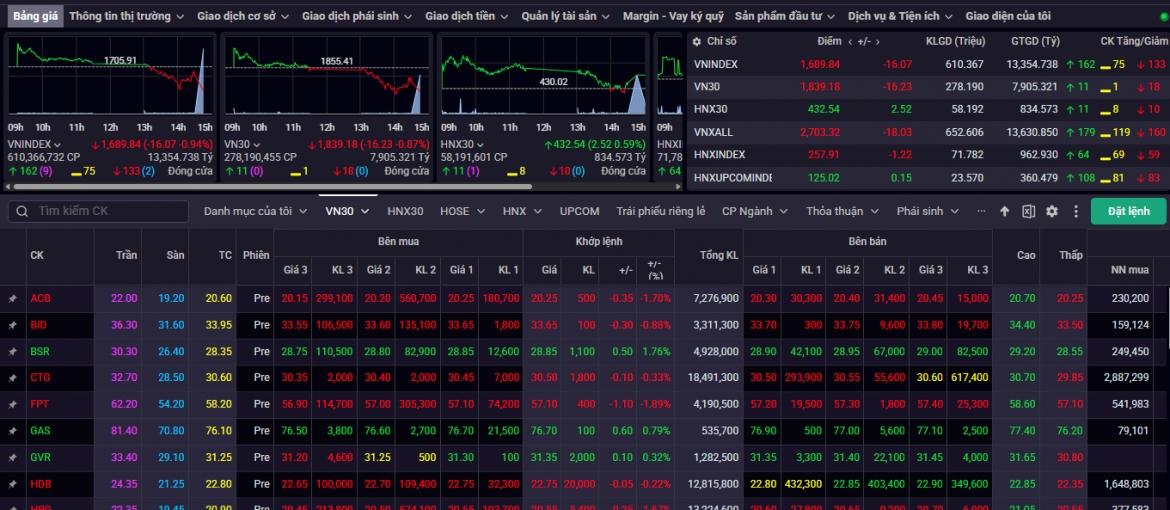
Task: Click BSR matched price 28.85 under Khớp lệnh
Action: (543, 352)
